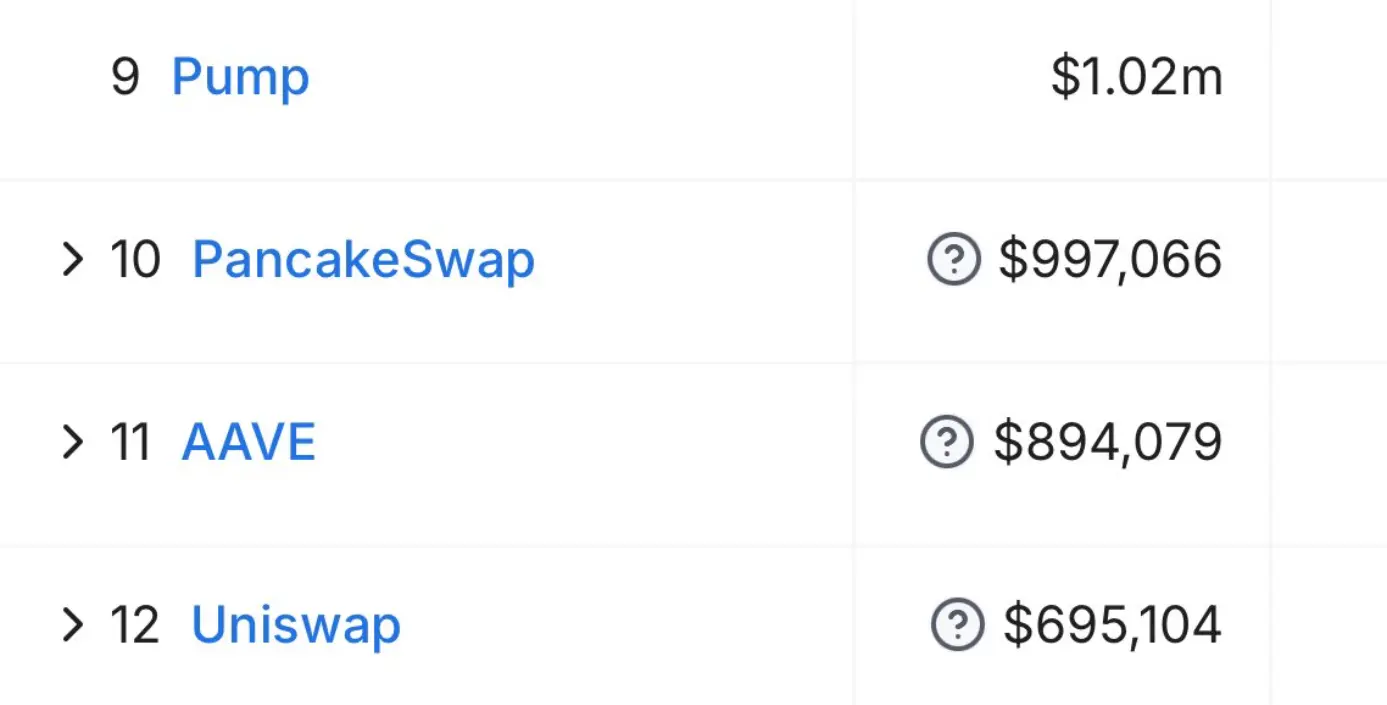Open the Uniswap protocol page
This screenshot has width=1387, height=705.
click(296, 624)
